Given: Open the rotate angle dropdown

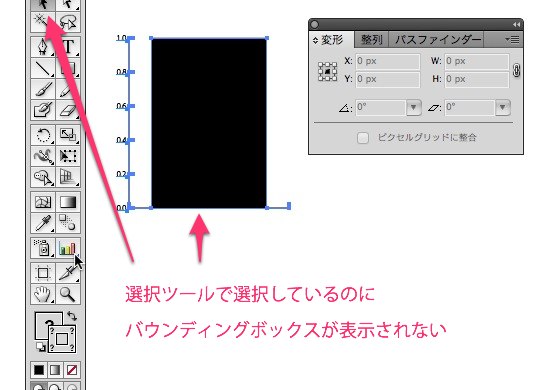Looking at the screenshot, I should click(x=413, y=107).
